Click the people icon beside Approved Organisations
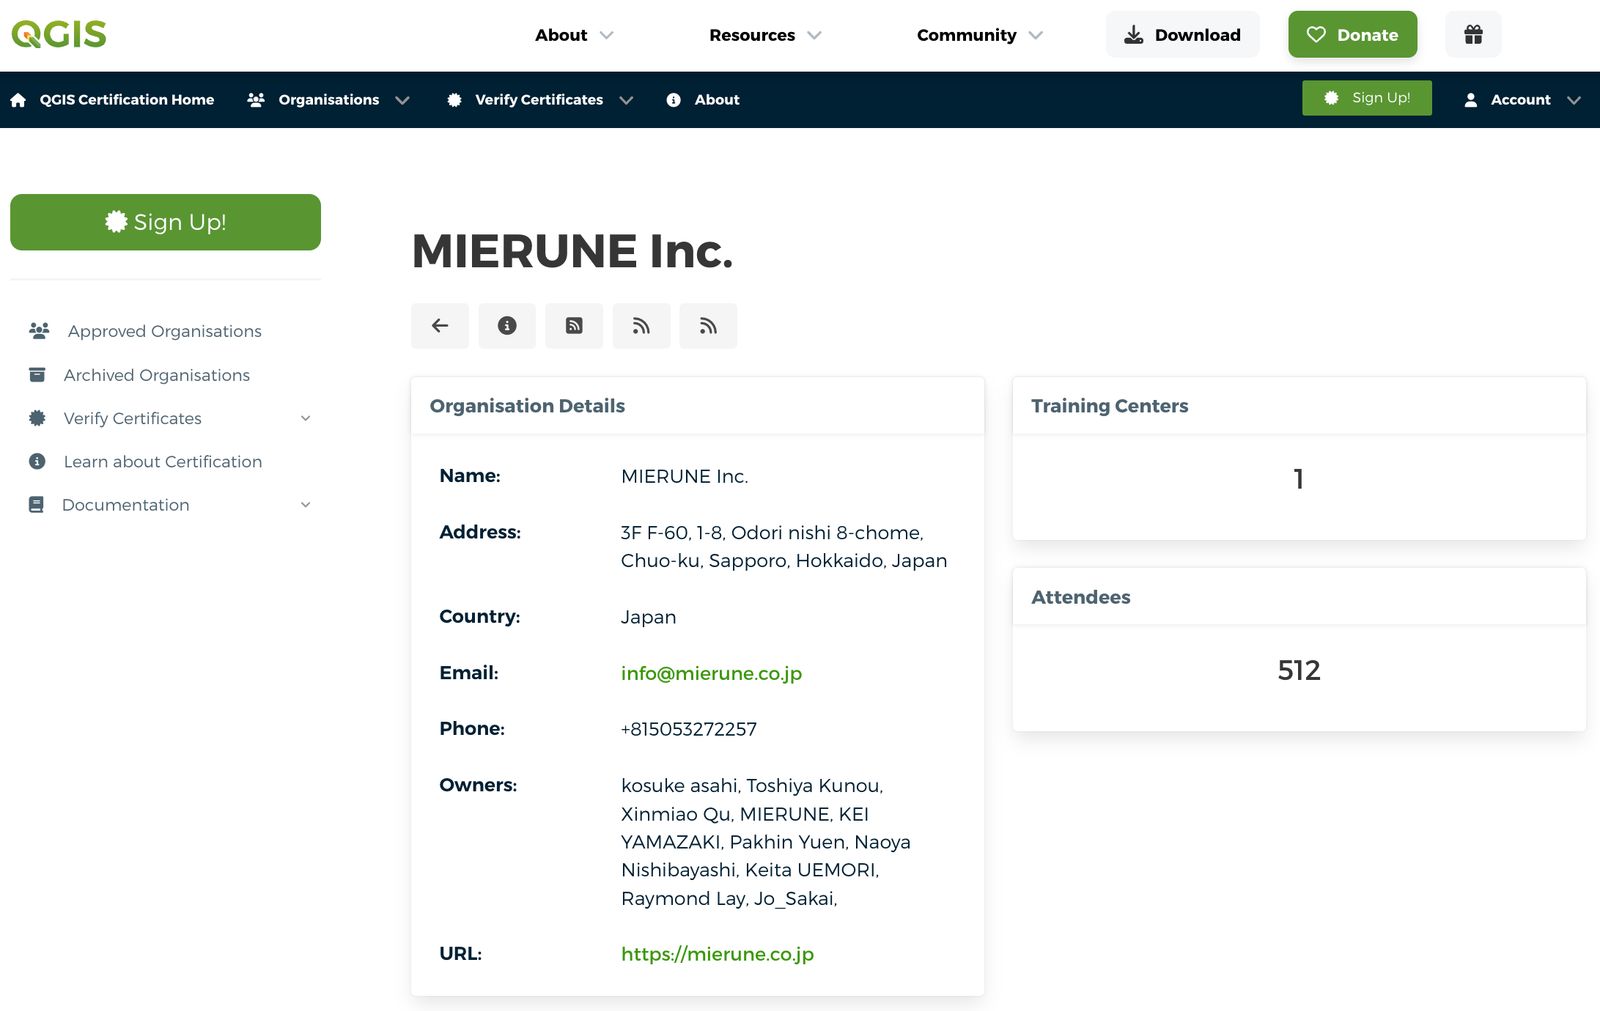Image resolution: width=1600 pixels, height=1011 pixels. [x=39, y=330]
